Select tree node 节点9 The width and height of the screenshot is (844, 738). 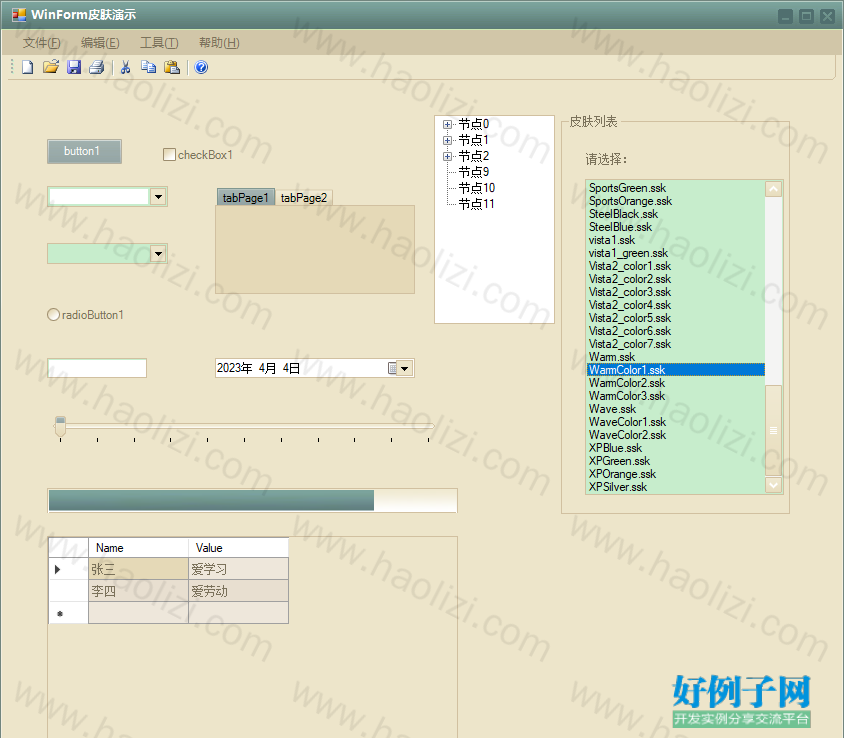tap(474, 172)
